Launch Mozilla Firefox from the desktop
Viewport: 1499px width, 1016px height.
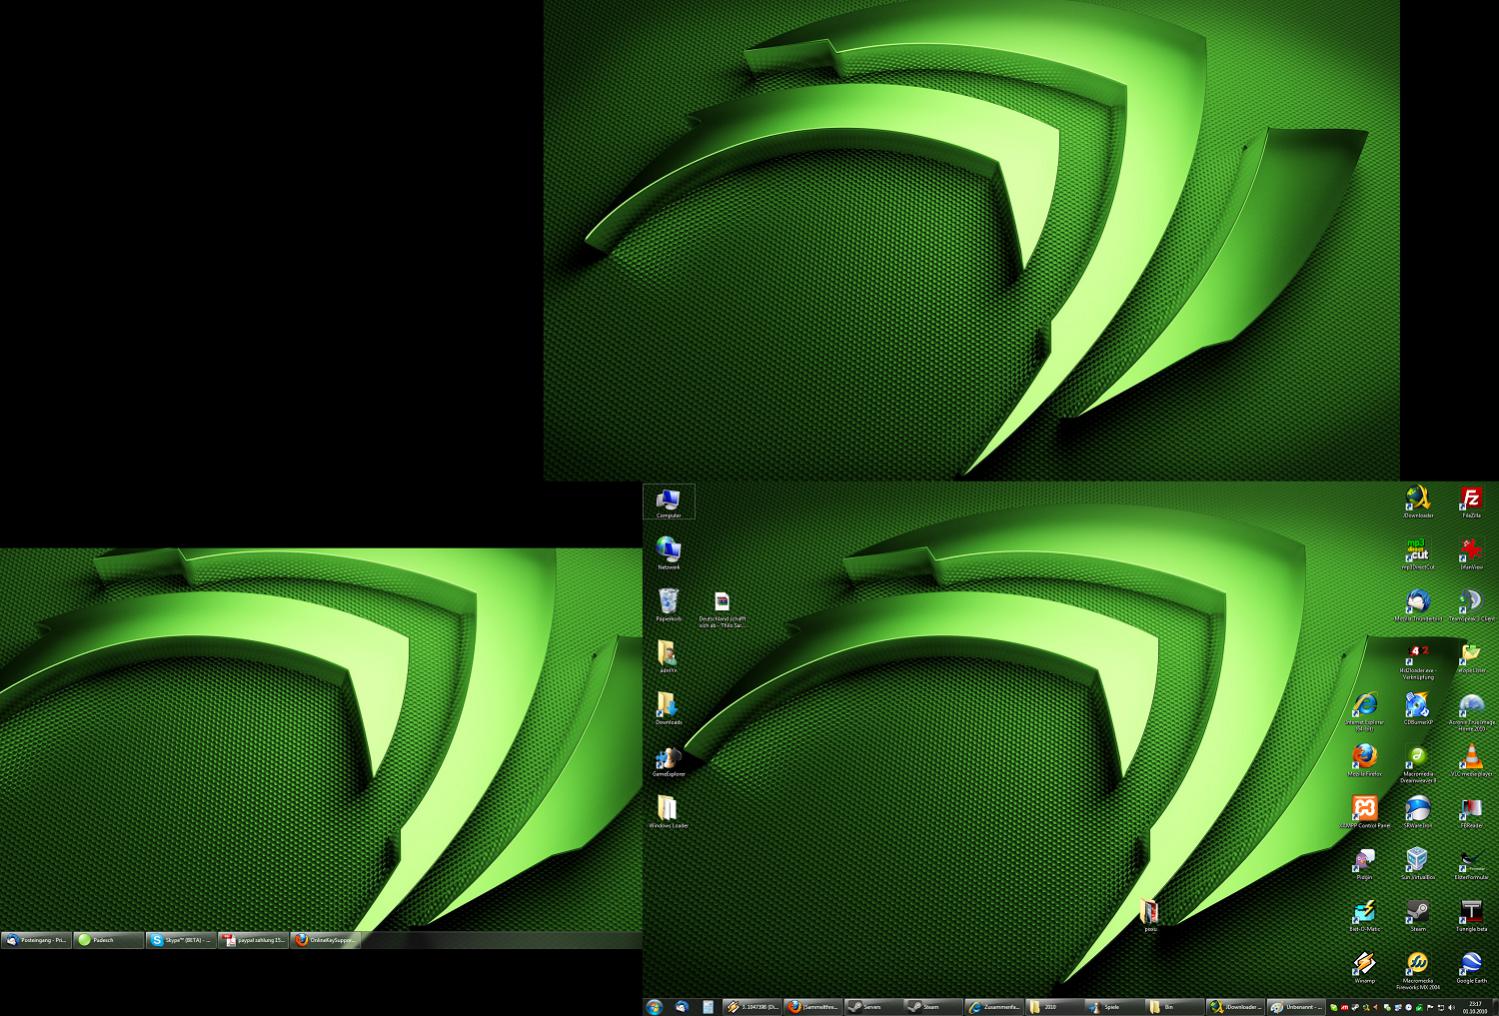coord(1364,760)
